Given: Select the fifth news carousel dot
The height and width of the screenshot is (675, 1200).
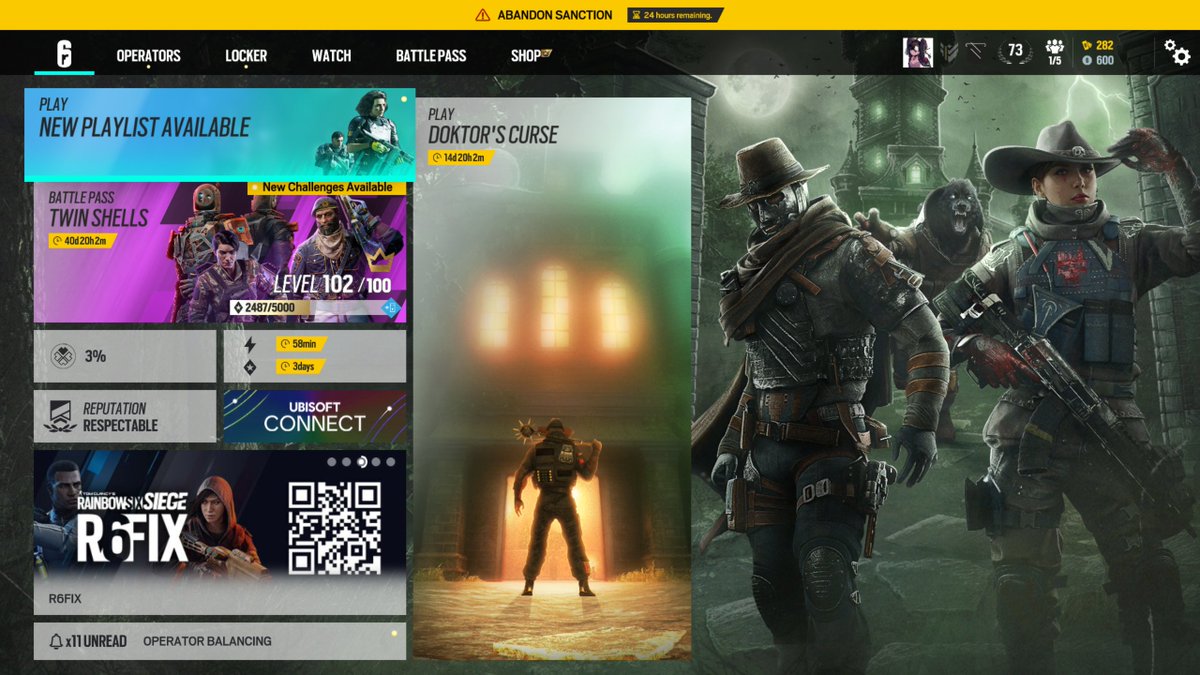Looking at the screenshot, I should [x=393, y=462].
